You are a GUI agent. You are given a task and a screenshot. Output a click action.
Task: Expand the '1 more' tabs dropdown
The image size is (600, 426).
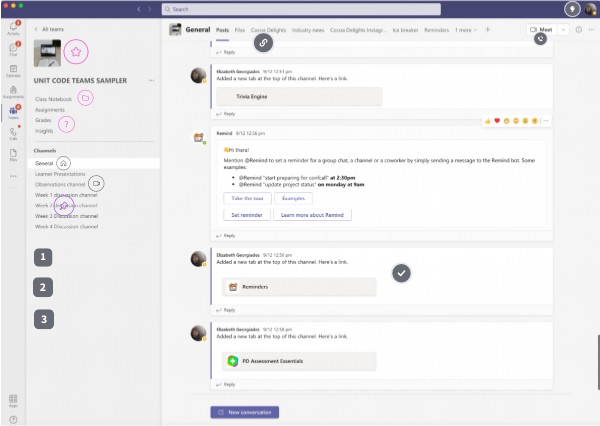pyautogui.click(x=466, y=30)
